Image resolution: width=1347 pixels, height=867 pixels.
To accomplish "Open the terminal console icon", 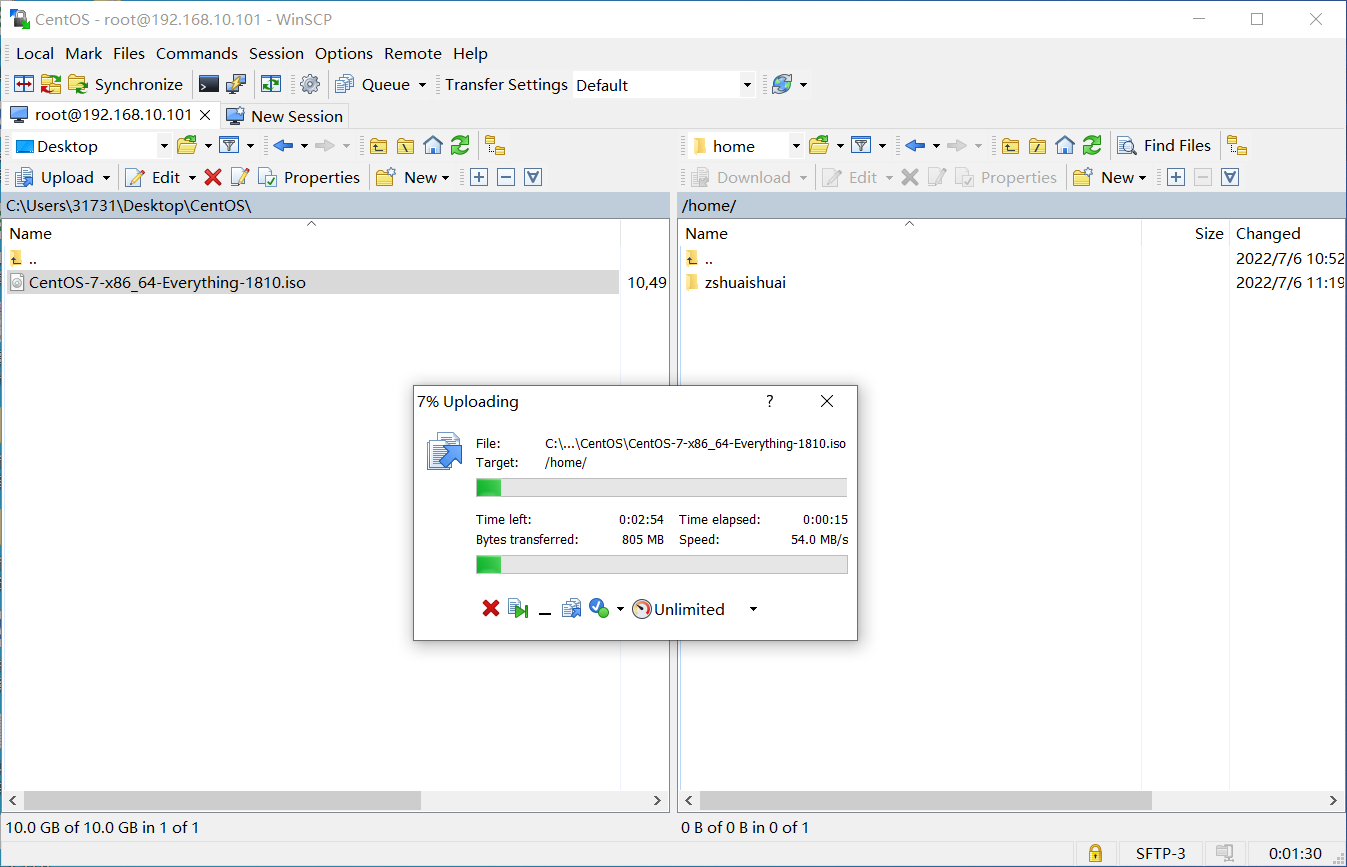I will (209, 84).
